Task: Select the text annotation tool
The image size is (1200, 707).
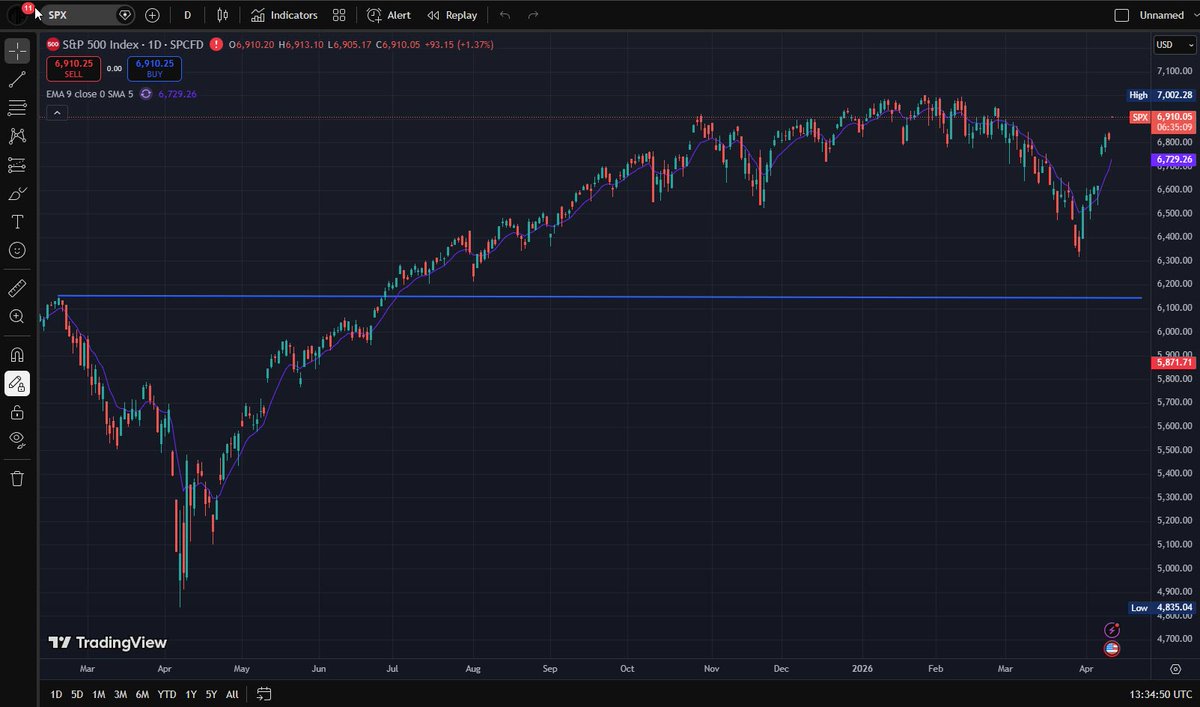Action: (17, 221)
